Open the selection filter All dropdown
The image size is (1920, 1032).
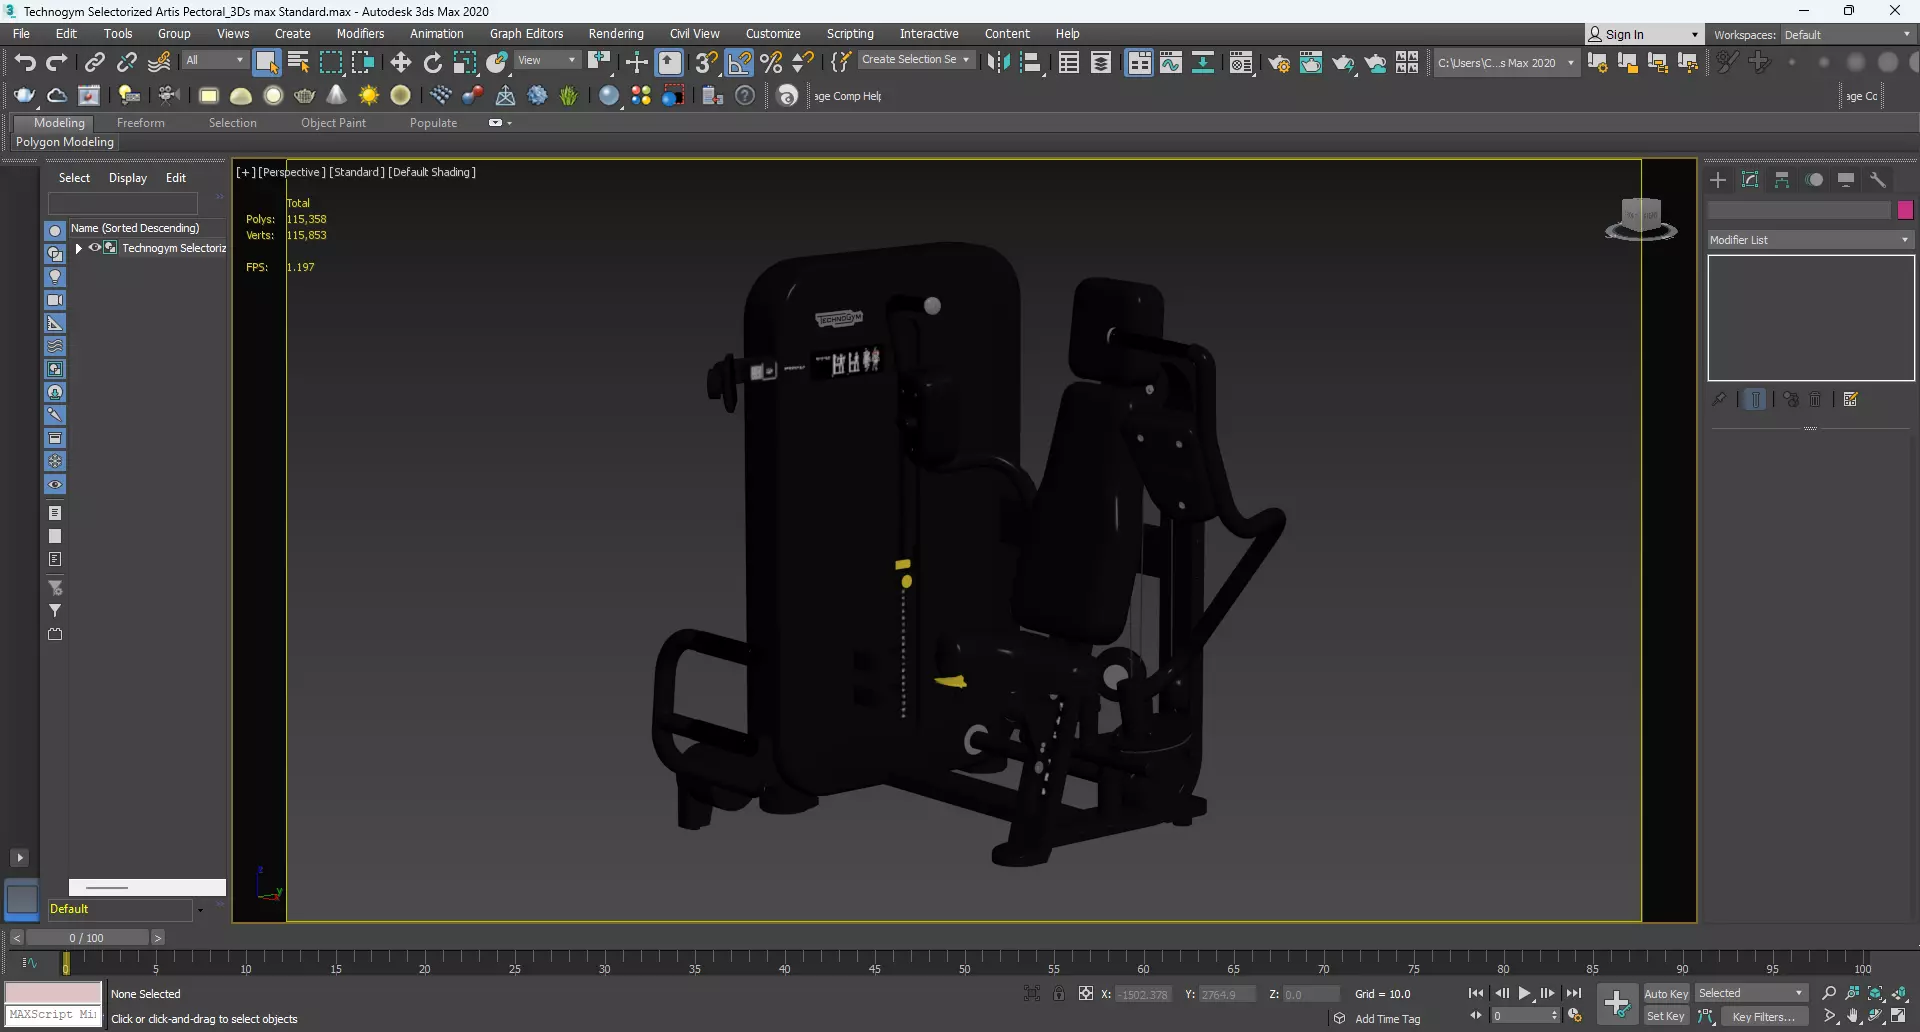pyautogui.click(x=214, y=60)
